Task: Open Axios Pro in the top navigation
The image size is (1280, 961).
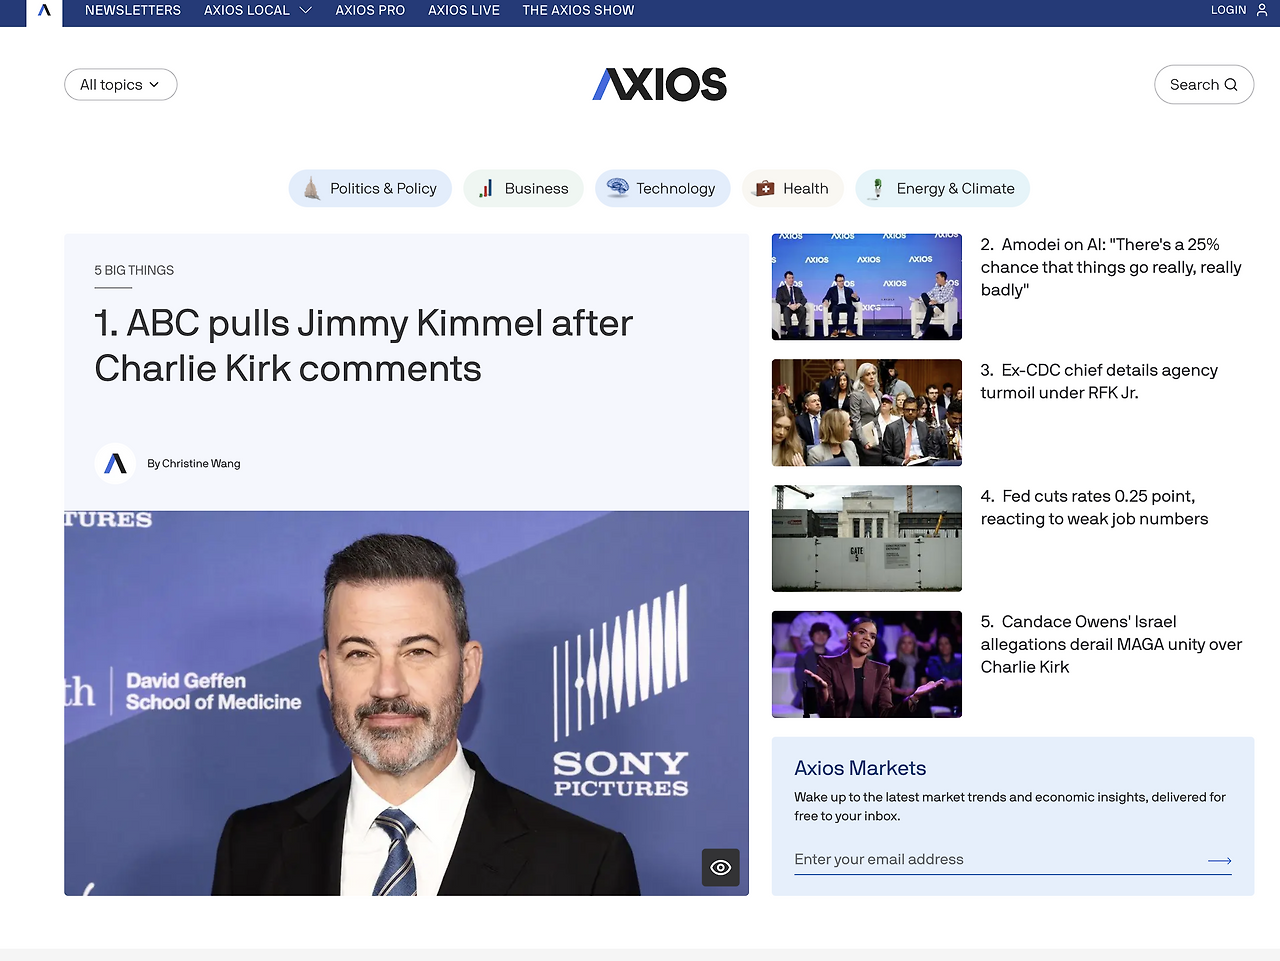Action: pyautogui.click(x=370, y=10)
